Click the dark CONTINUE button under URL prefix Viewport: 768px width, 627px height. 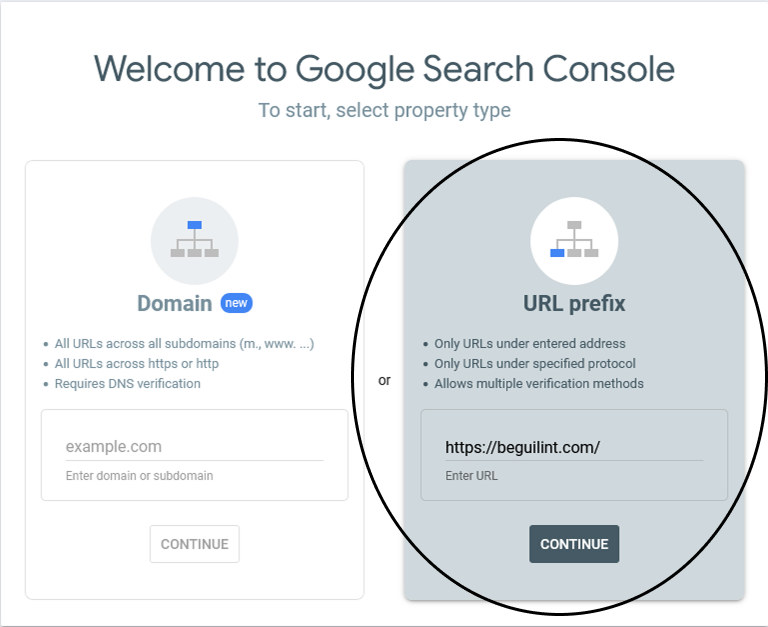point(574,544)
